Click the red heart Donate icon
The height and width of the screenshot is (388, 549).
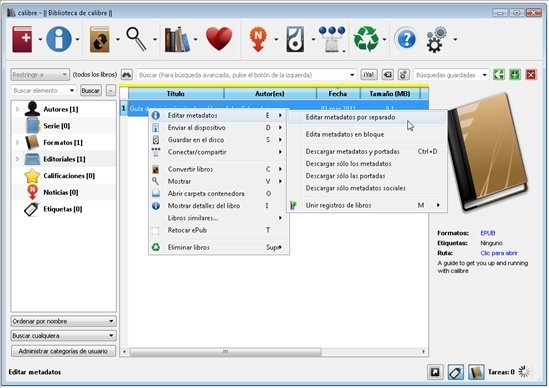pyautogui.click(x=219, y=39)
